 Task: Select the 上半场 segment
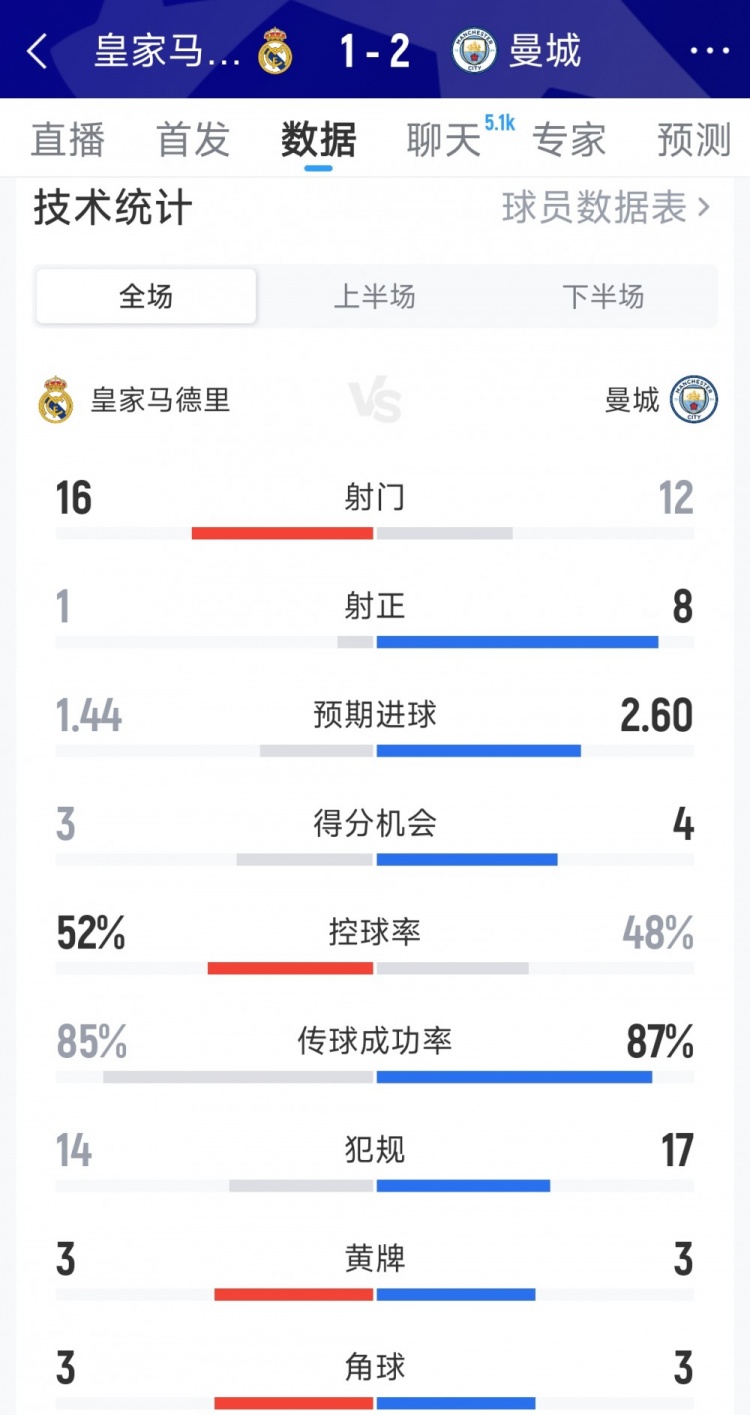[x=374, y=297]
